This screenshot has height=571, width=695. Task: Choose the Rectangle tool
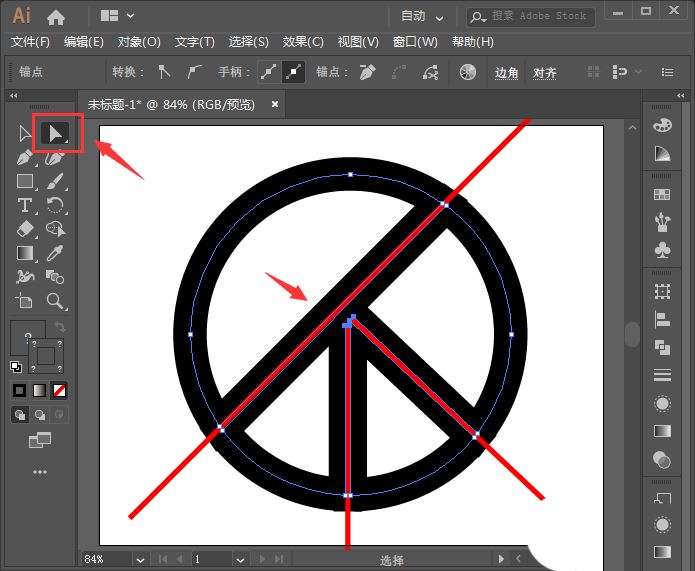(26, 182)
